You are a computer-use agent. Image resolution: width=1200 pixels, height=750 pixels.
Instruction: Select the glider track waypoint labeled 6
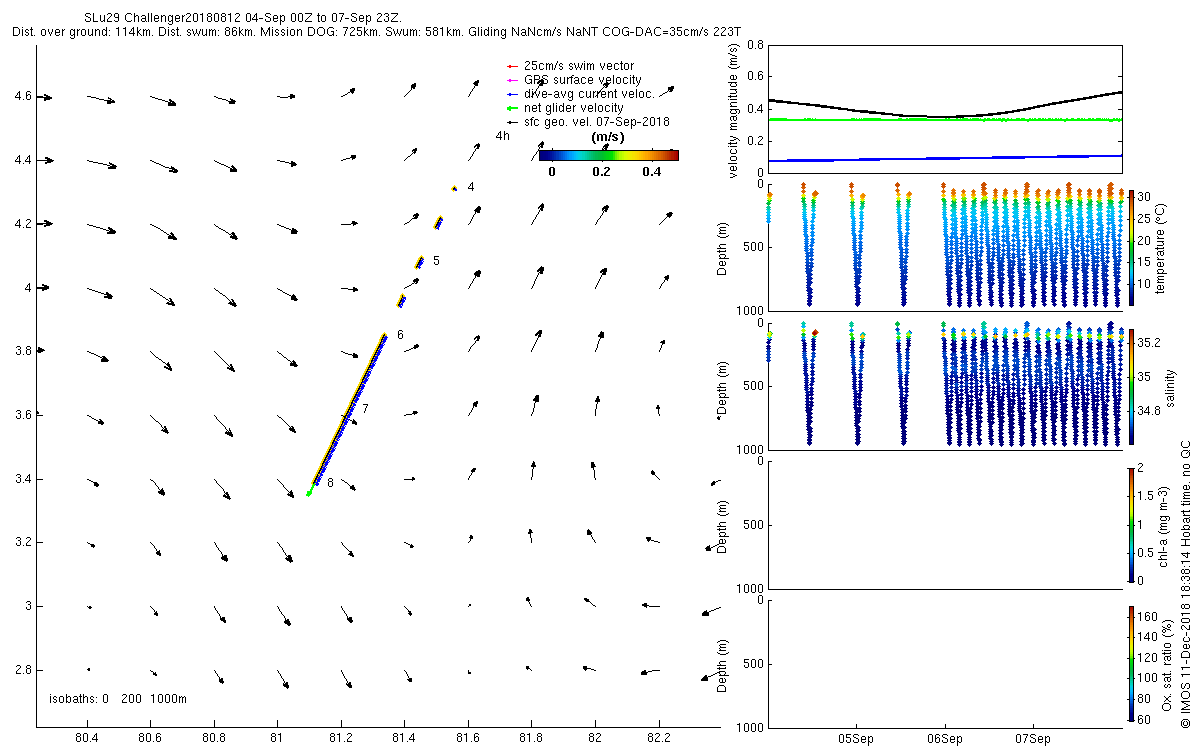point(400,335)
